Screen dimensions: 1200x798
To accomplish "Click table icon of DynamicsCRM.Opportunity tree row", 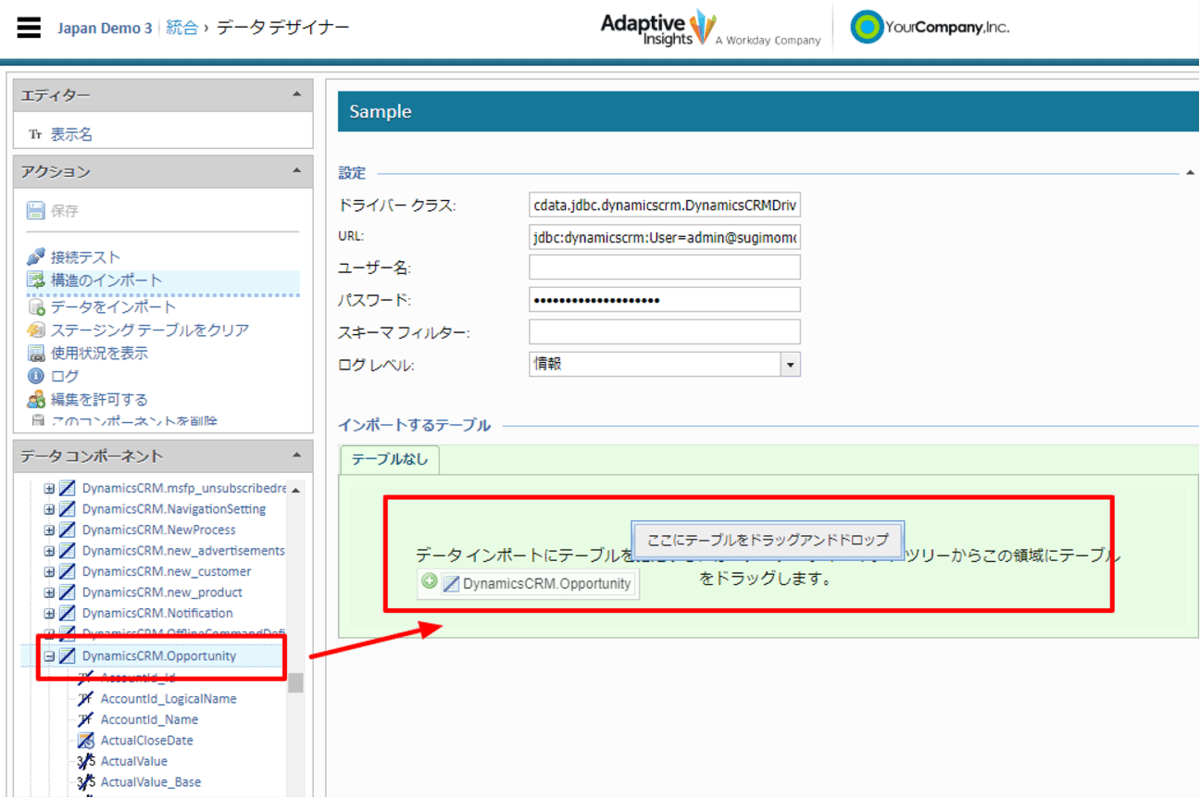I will [67, 656].
